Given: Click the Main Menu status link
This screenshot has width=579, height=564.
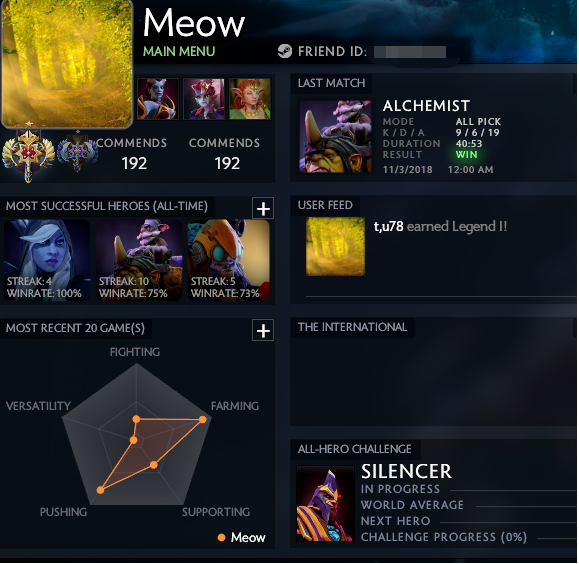Looking at the screenshot, I should click(x=179, y=51).
